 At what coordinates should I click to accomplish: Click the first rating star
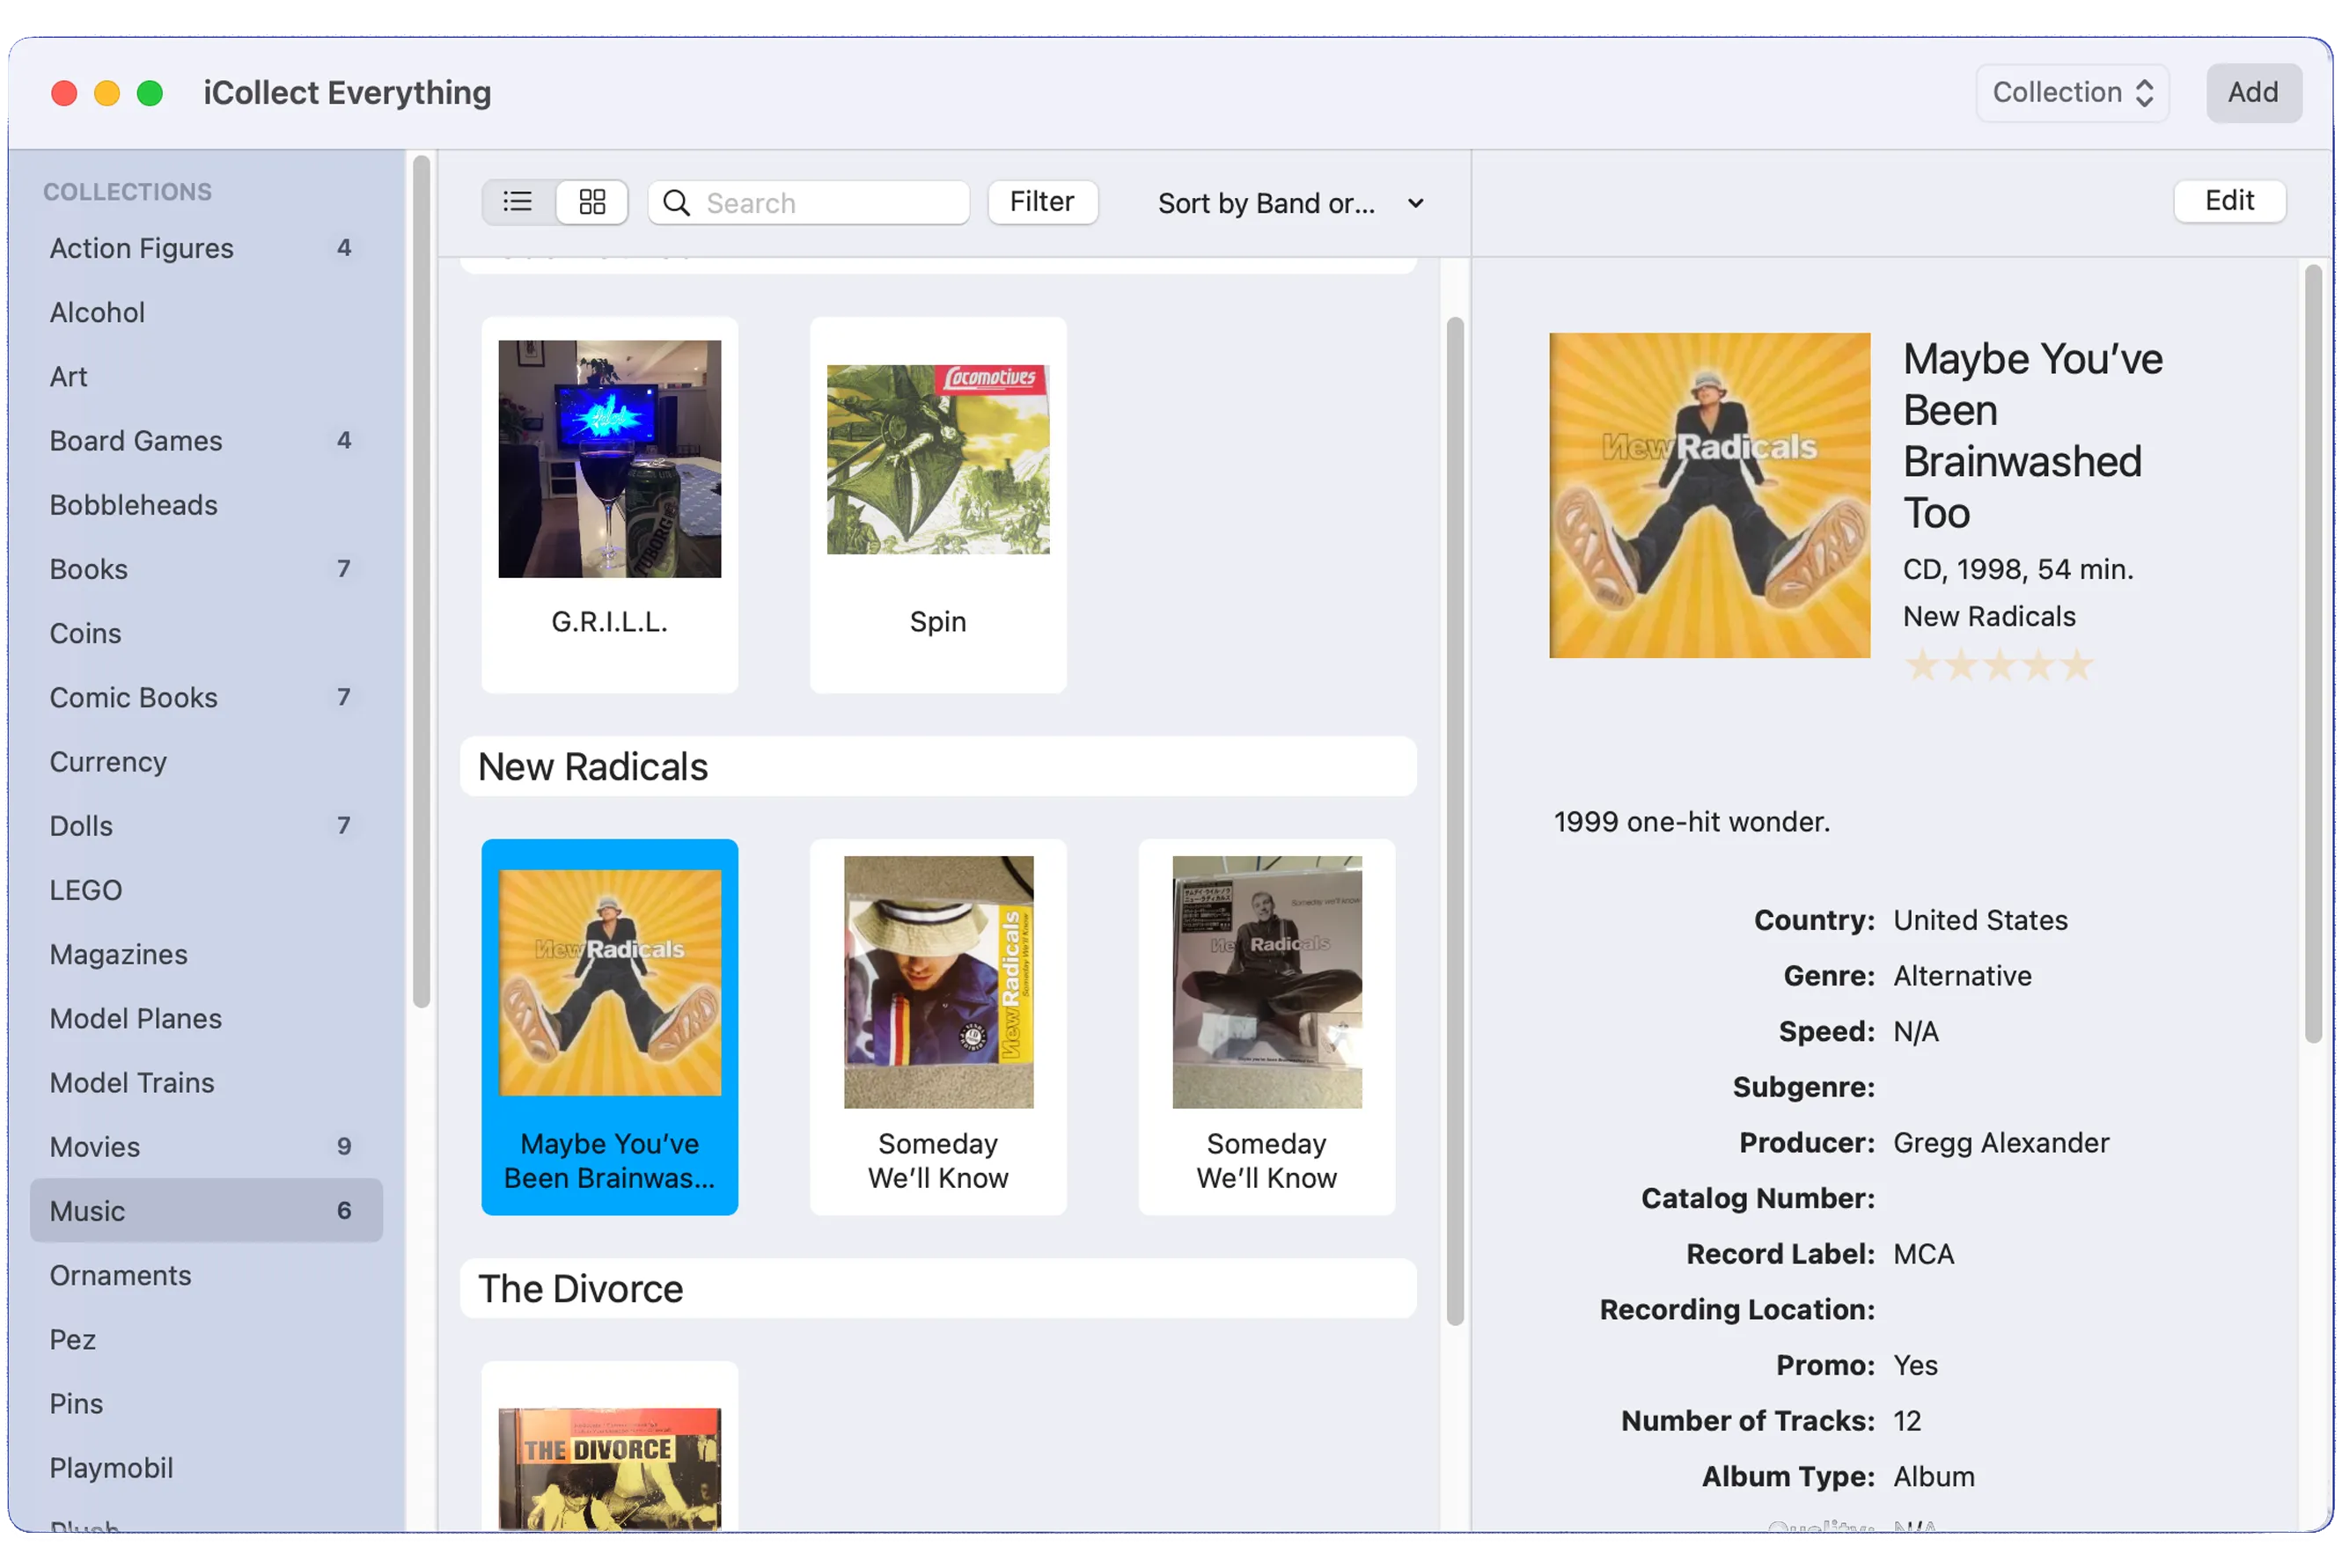tap(1921, 666)
